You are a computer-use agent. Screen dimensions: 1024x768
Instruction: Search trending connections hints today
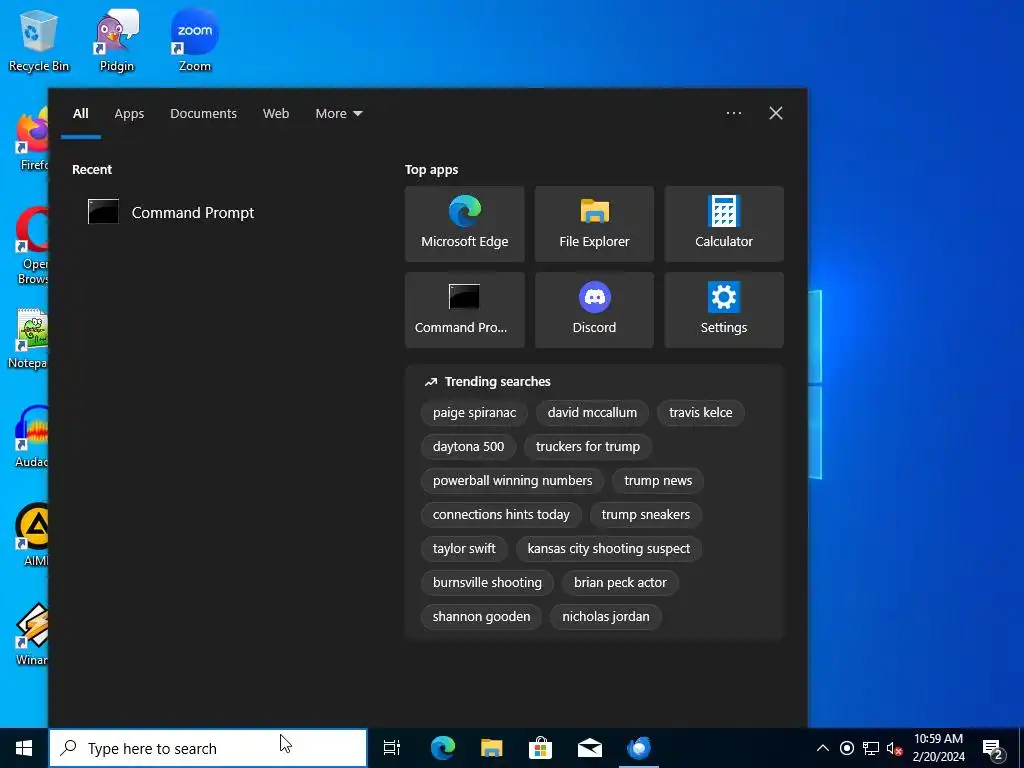coord(501,515)
